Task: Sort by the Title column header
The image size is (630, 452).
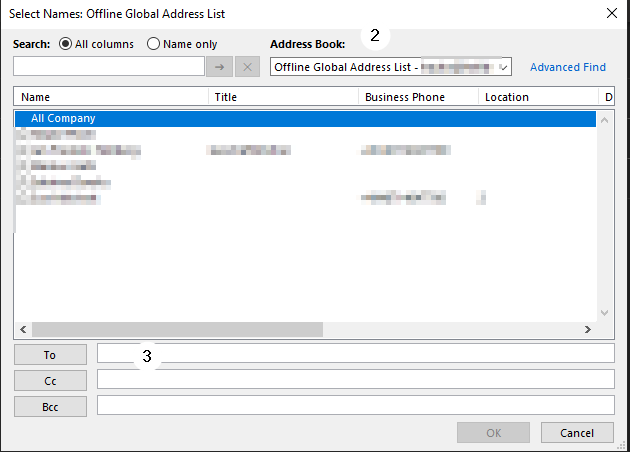Action: pyautogui.click(x=283, y=97)
